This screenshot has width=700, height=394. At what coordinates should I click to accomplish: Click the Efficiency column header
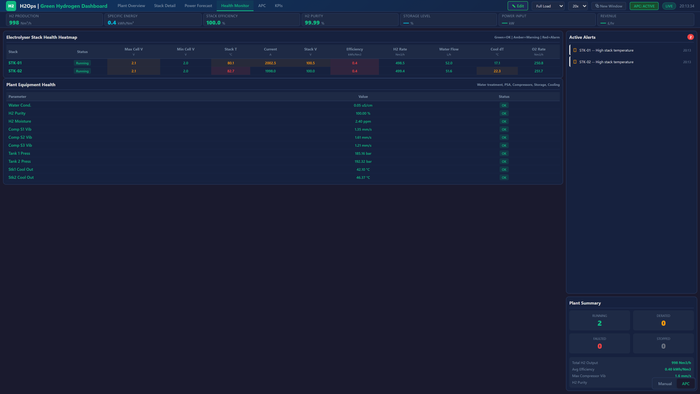tap(354, 51)
